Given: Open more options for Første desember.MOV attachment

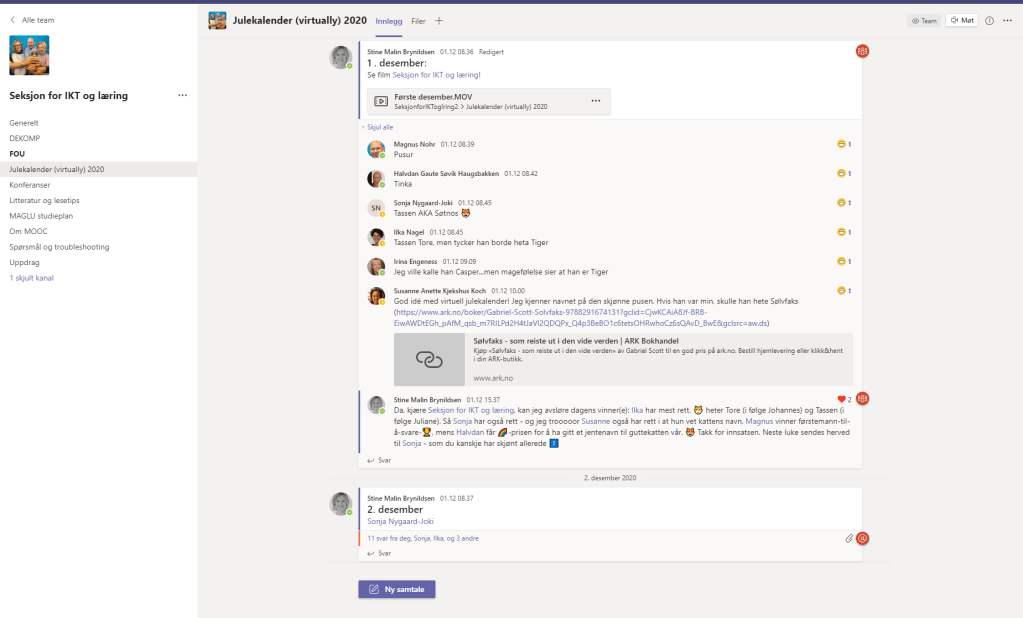Looking at the screenshot, I should point(596,101).
